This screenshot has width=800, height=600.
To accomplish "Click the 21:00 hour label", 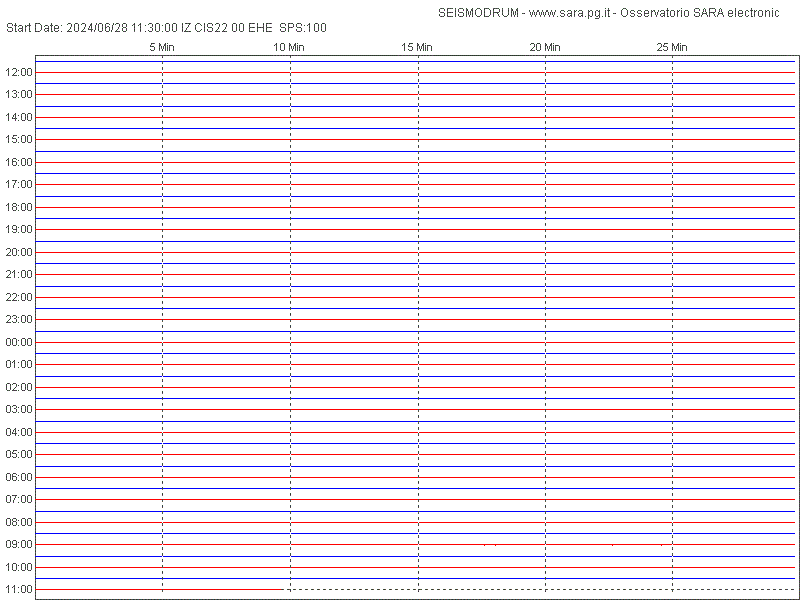I will click(18, 274).
